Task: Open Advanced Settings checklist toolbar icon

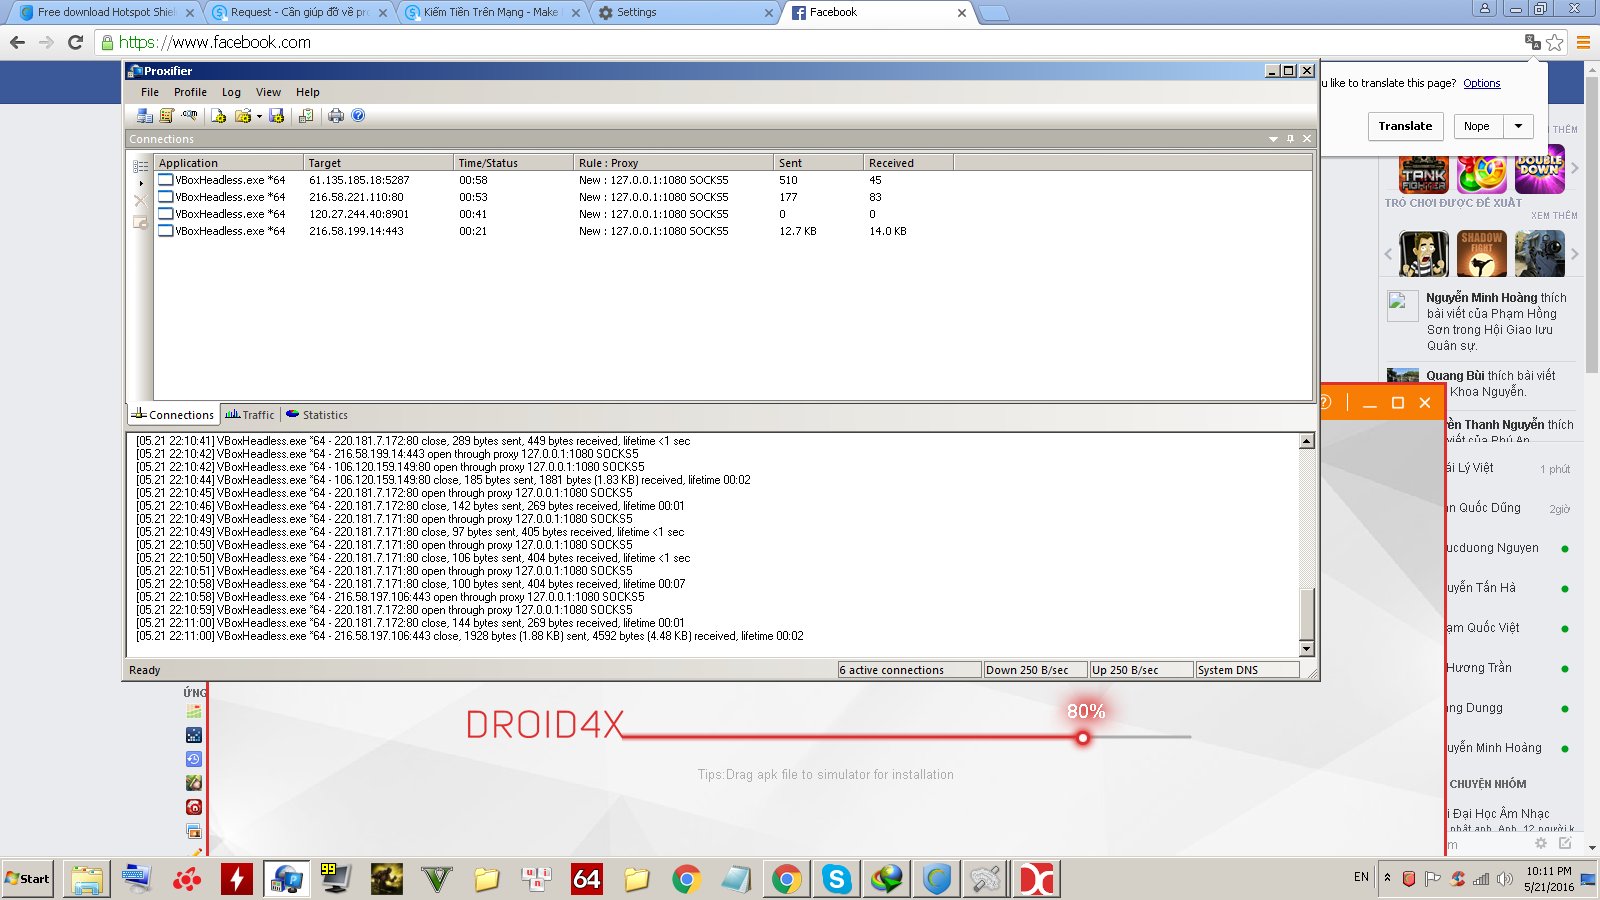Action: [x=306, y=116]
